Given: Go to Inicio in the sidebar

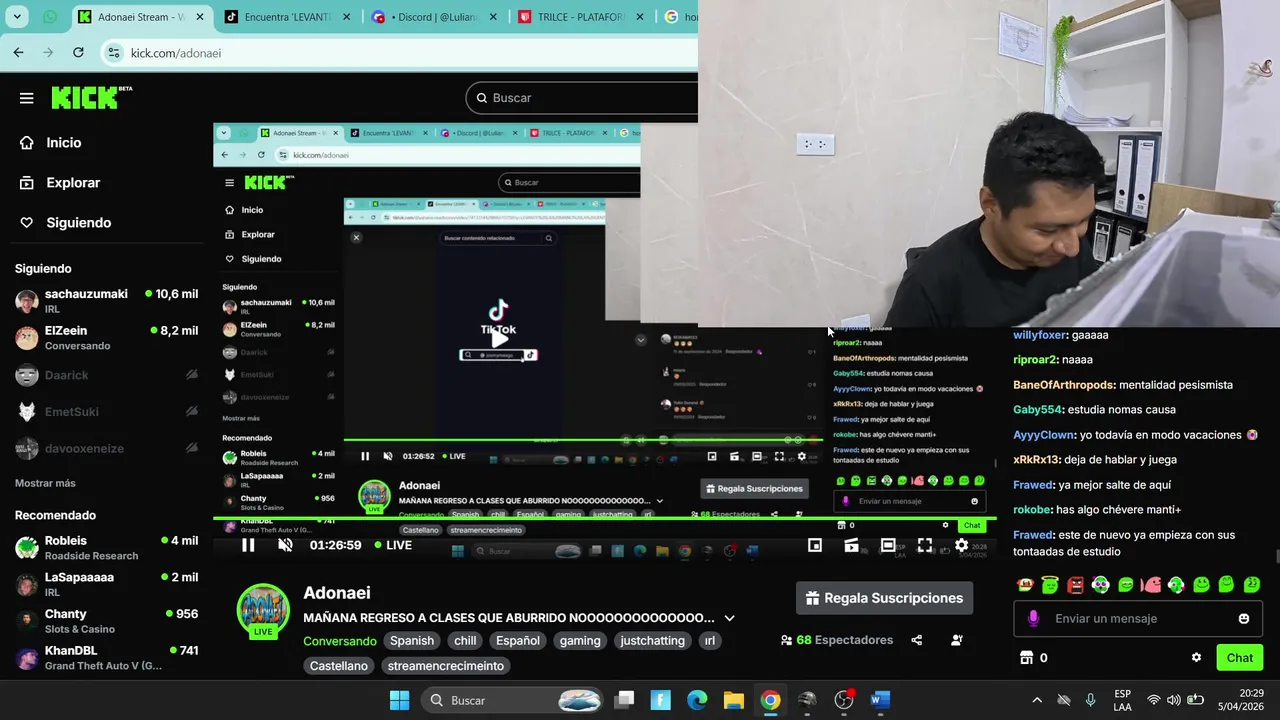Looking at the screenshot, I should 64,143.
